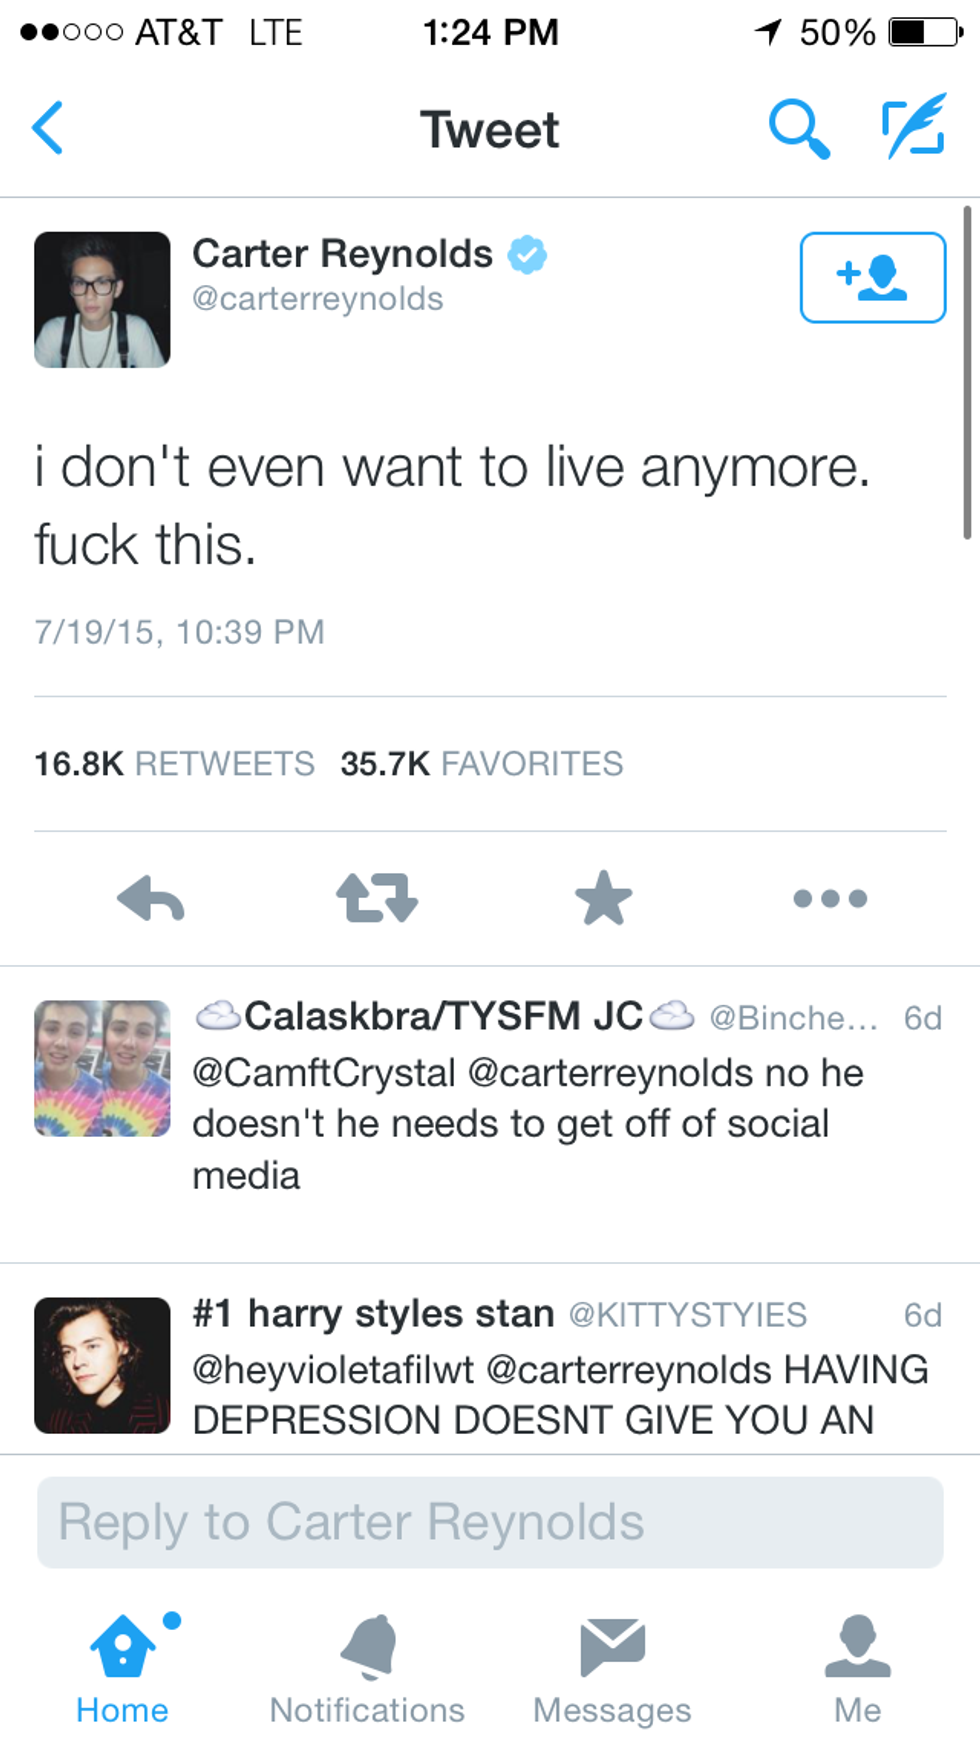The width and height of the screenshot is (980, 1740).
Task: Tap the @carterreynolds handle under name
Action: (317, 299)
